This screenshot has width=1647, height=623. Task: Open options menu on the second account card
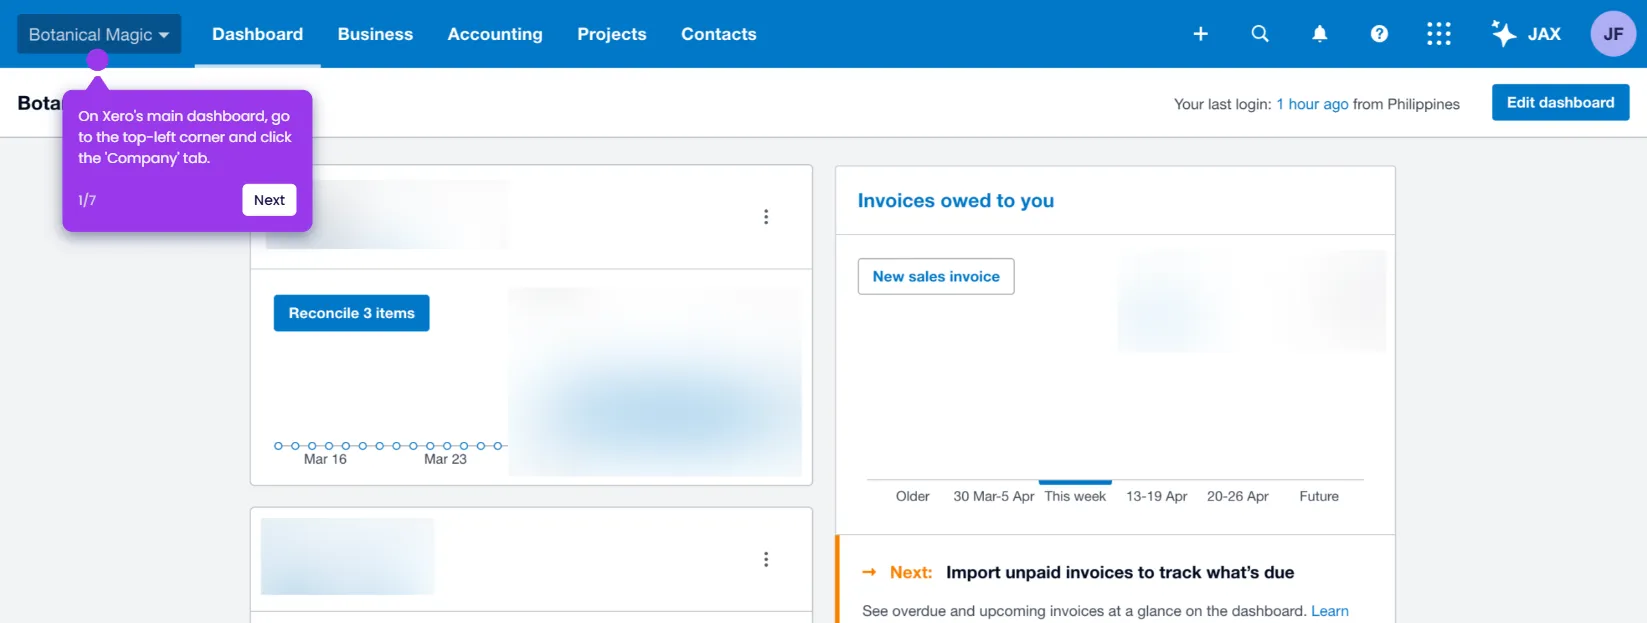(766, 560)
